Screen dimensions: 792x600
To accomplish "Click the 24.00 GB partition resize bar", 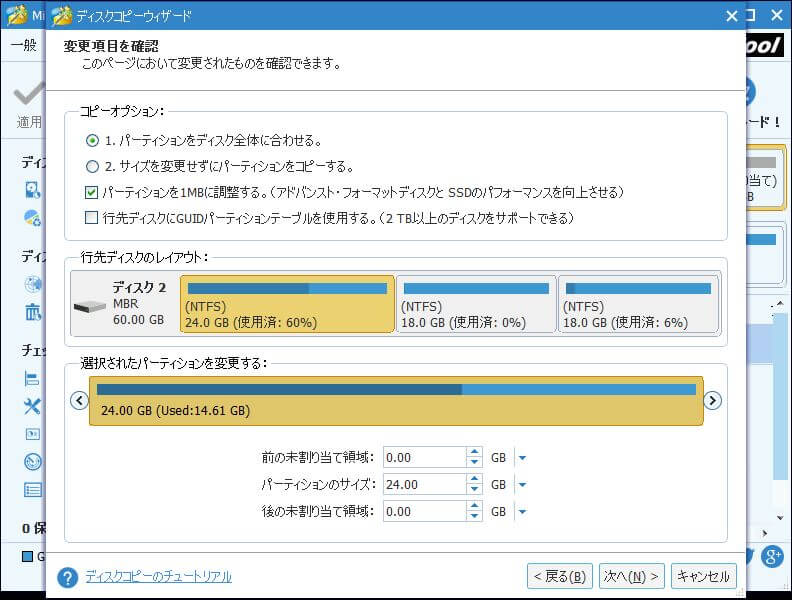I will (396, 401).
